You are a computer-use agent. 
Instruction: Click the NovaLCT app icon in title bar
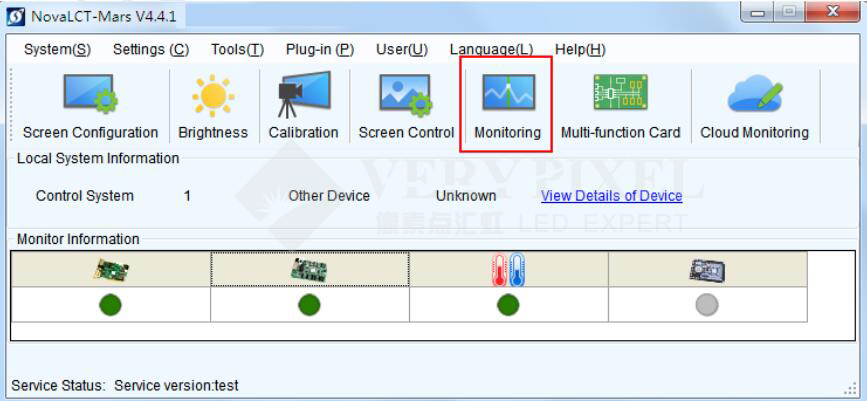[x=15, y=15]
